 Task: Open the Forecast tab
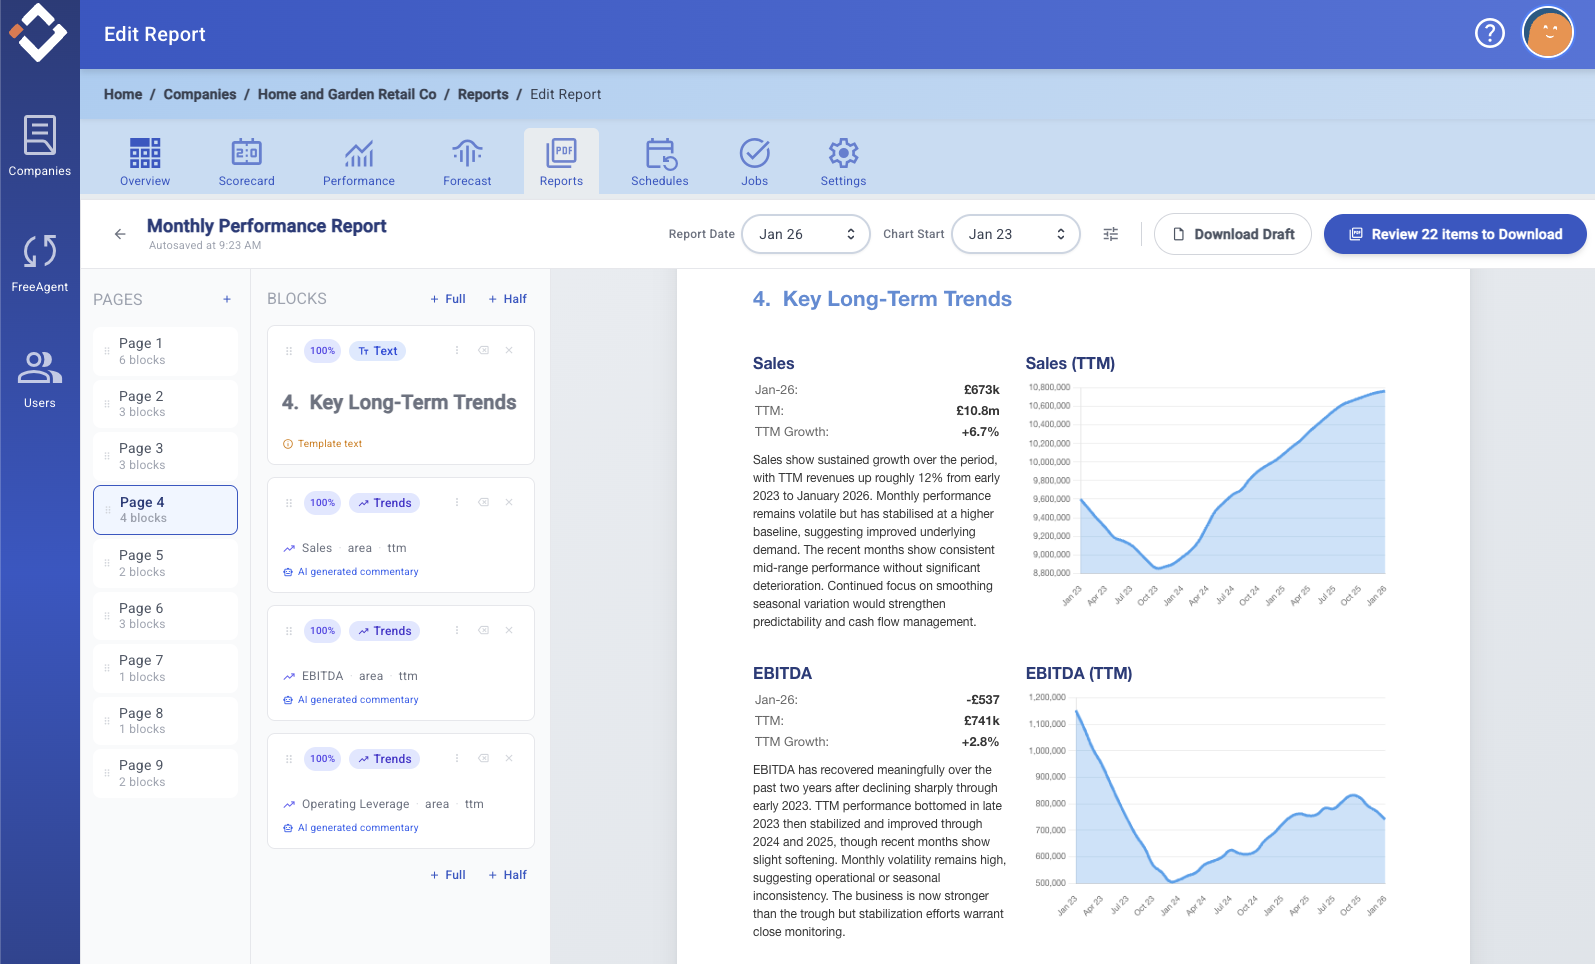(x=467, y=162)
